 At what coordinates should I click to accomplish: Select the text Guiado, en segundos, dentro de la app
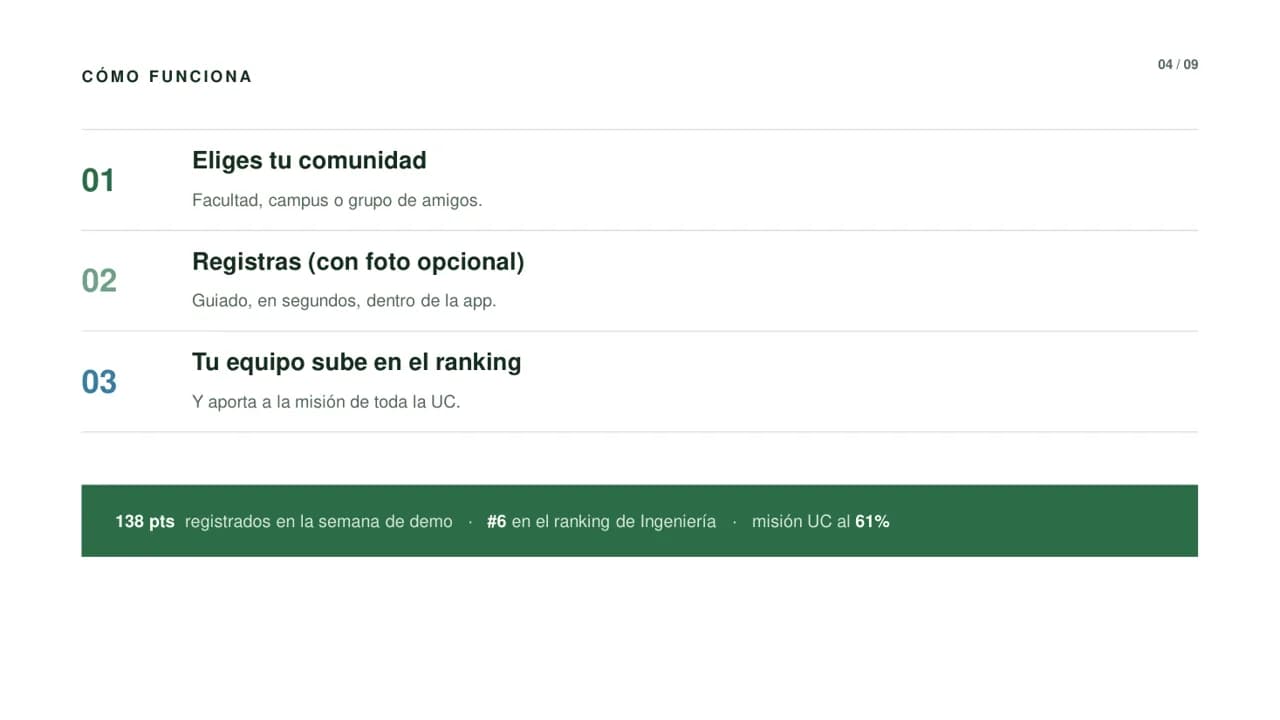pyautogui.click(x=344, y=300)
